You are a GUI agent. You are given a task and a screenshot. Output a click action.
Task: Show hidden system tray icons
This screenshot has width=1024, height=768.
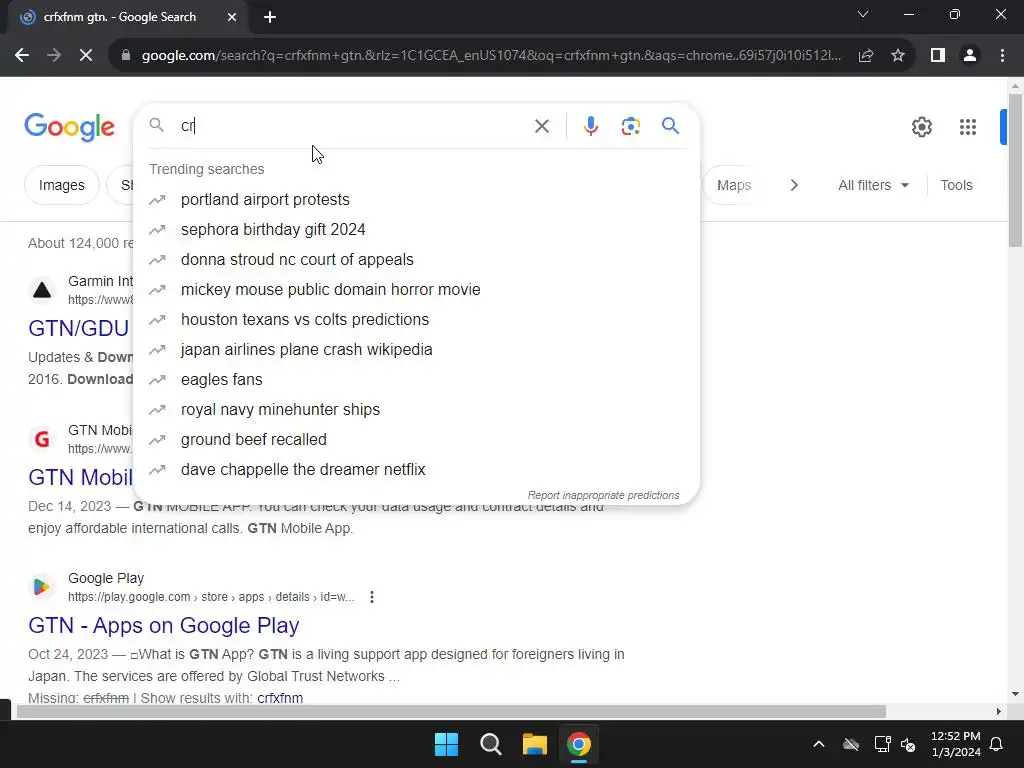818,744
